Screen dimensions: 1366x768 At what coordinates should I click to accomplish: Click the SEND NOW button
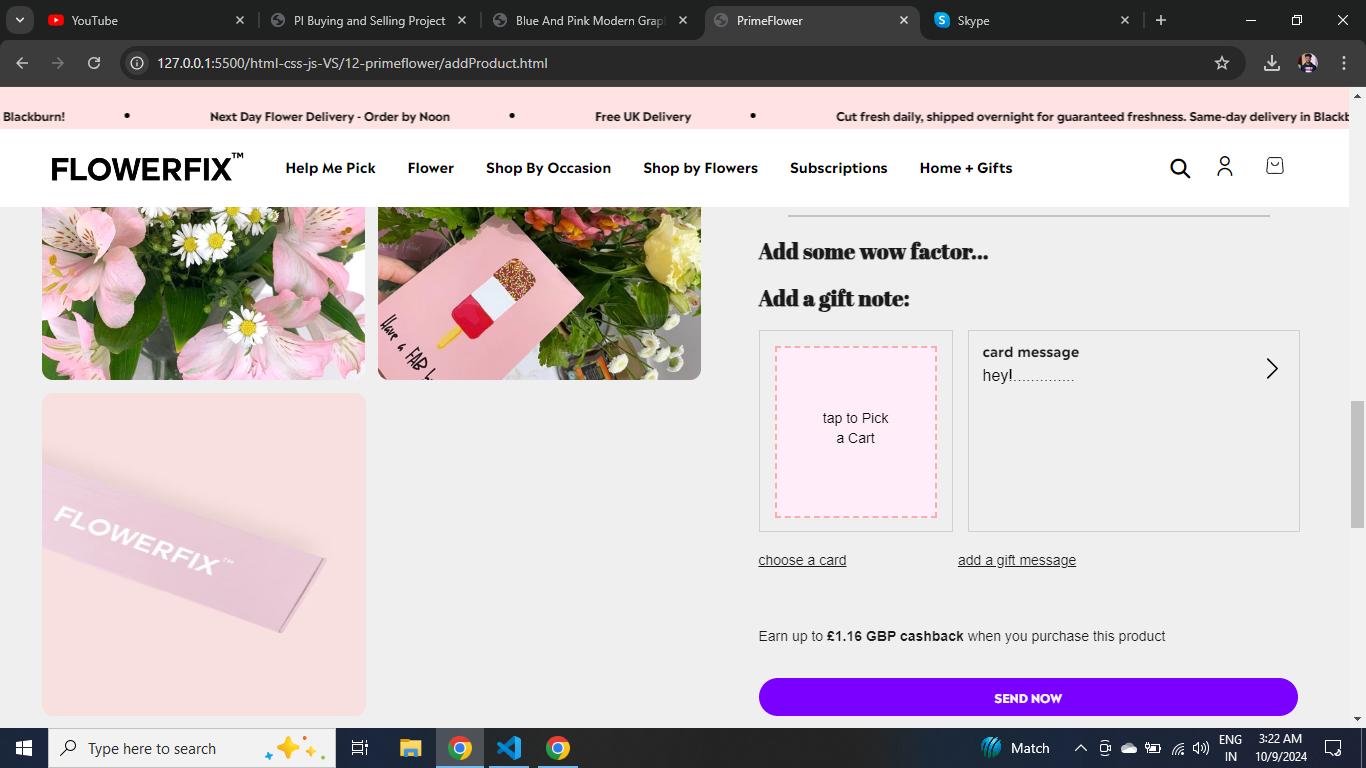coord(1028,697)
